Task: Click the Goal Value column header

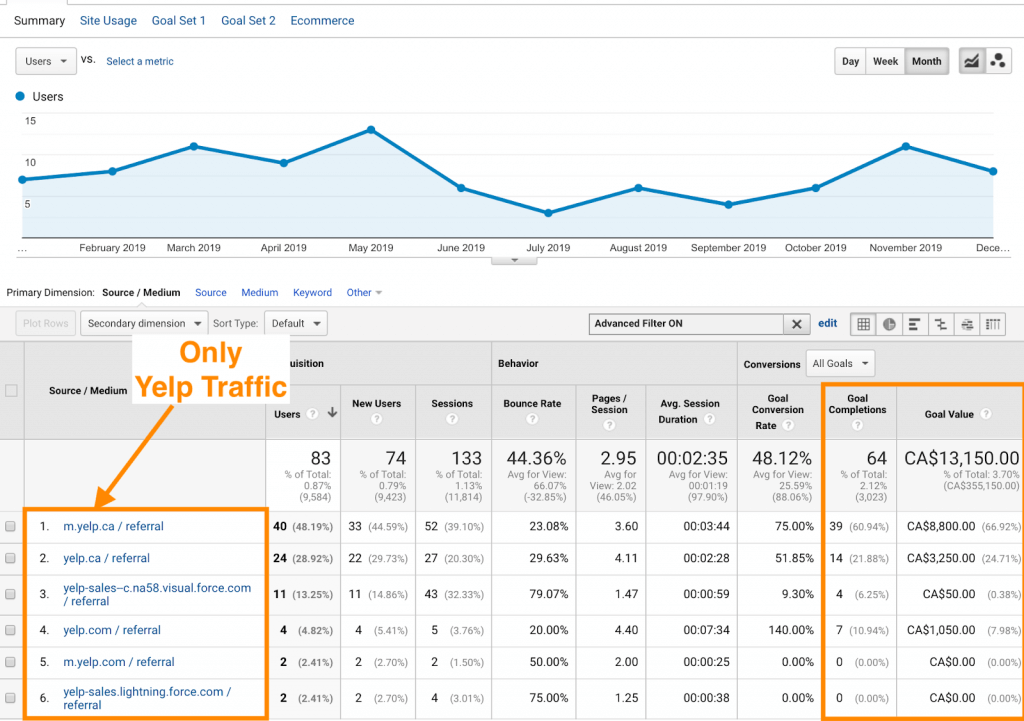Action: click(x=949, y=414)
